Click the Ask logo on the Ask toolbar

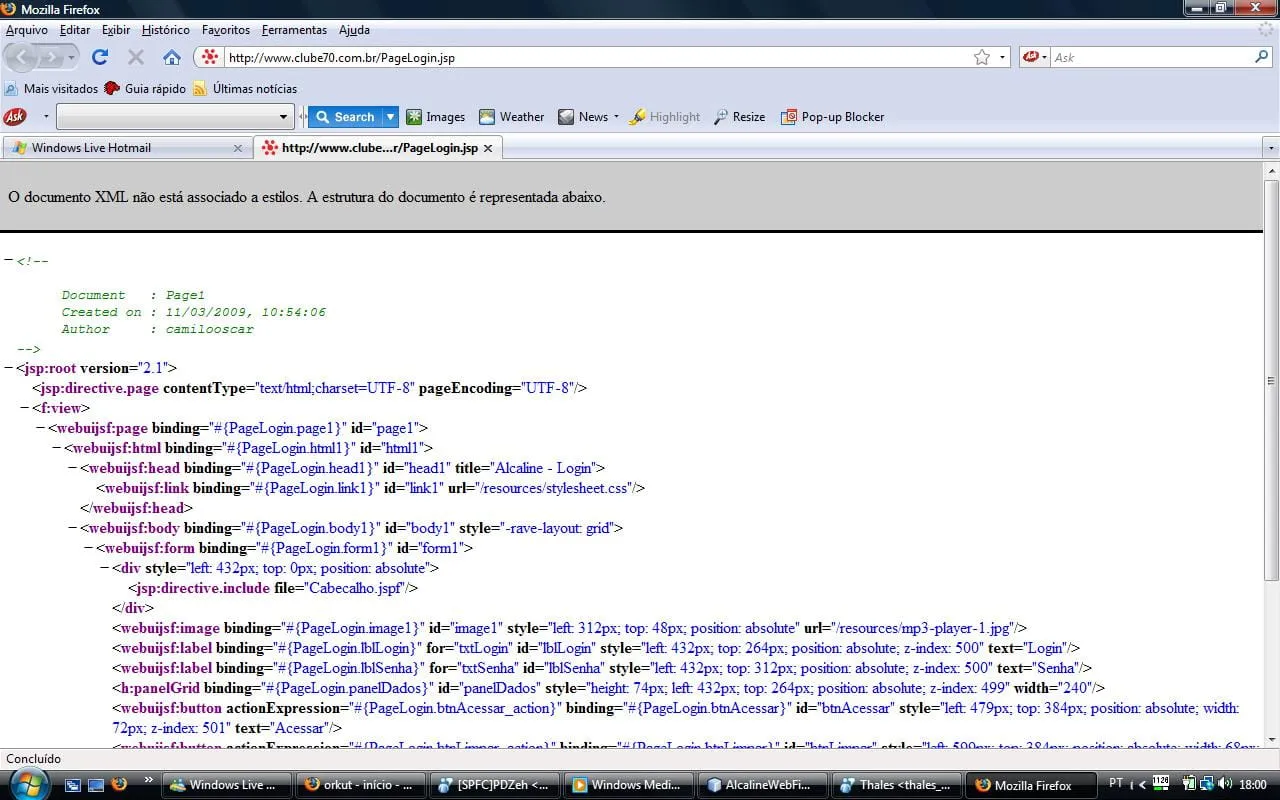(15, 117)
